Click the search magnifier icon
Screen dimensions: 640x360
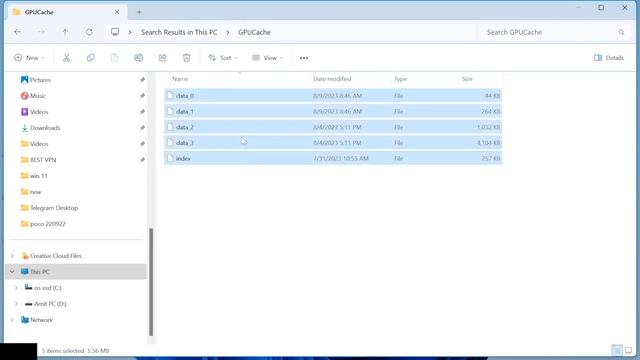click(621, 32)
